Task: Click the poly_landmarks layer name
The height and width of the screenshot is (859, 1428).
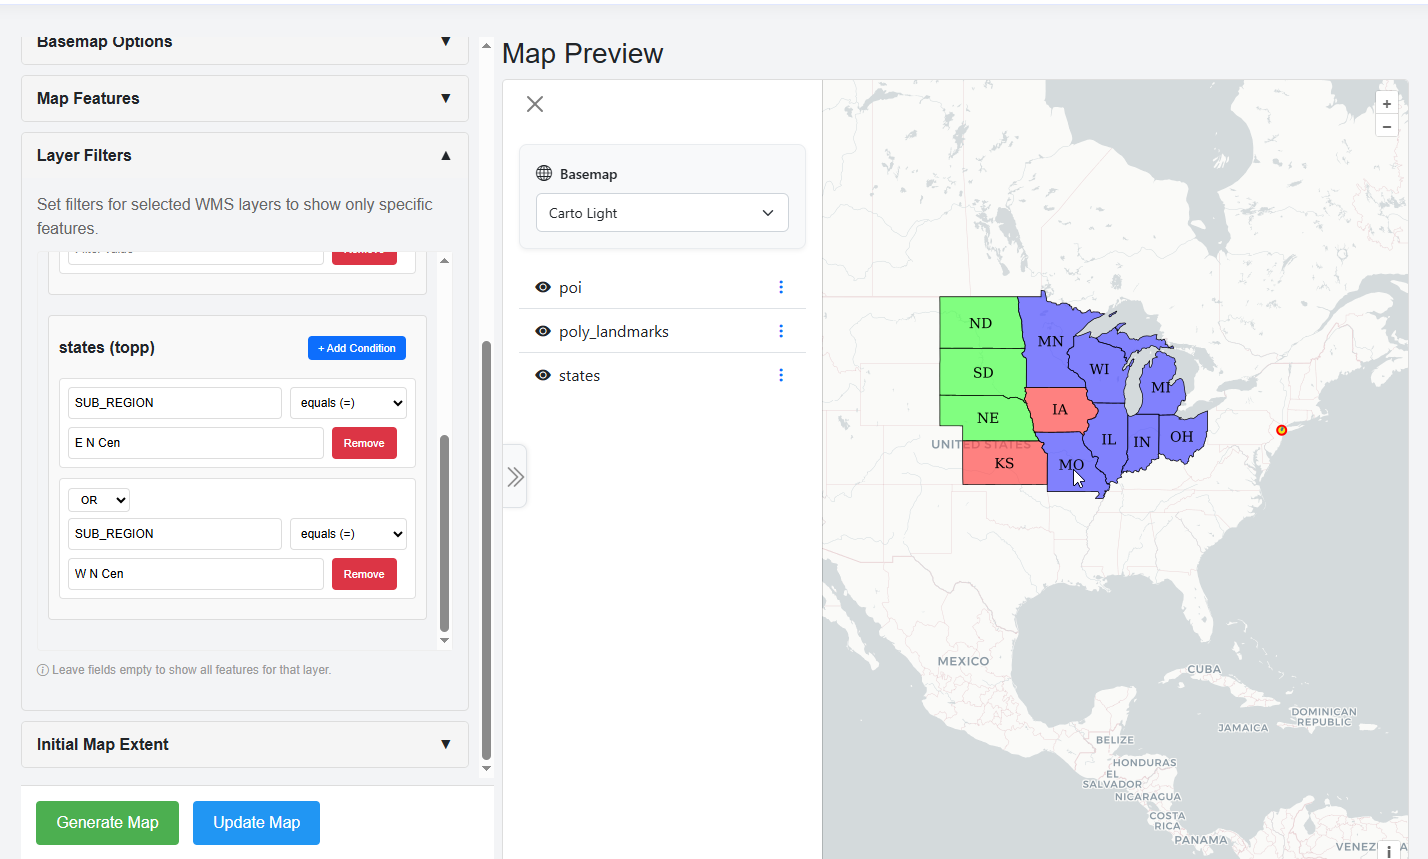Action: click(614, 331)
